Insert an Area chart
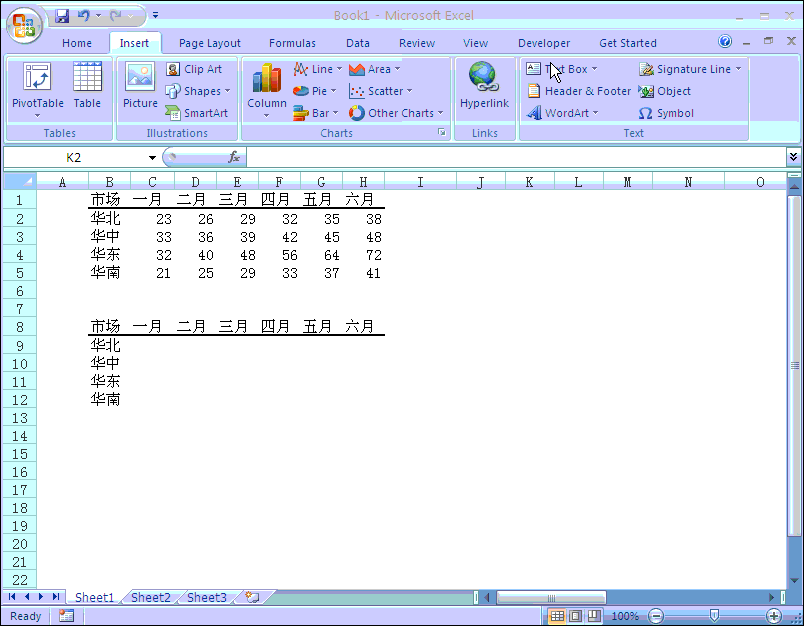 pos(374,69)
